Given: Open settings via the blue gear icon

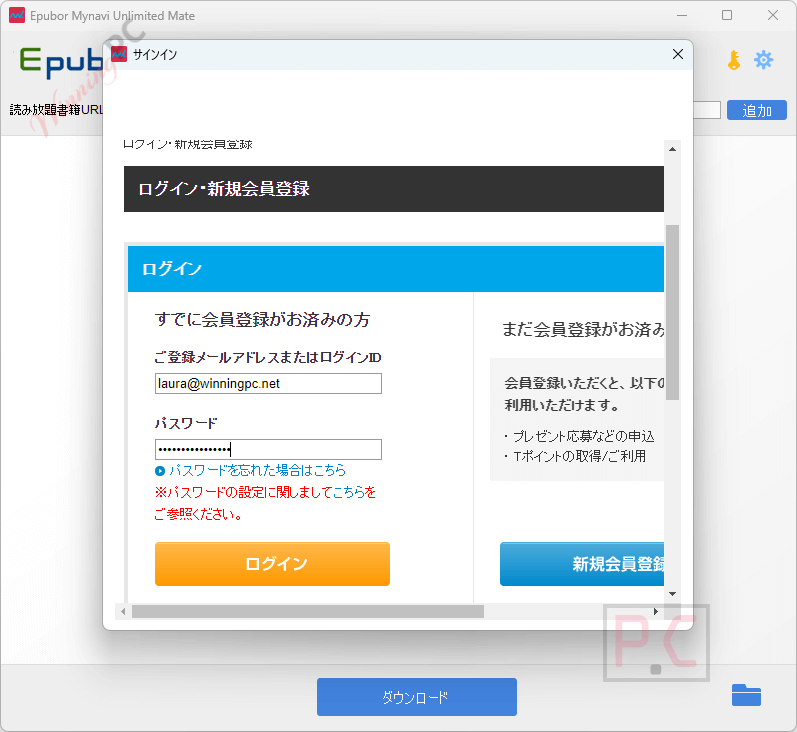Looking at the screenshot, I should pyautogui.click(x=763, y=60).
